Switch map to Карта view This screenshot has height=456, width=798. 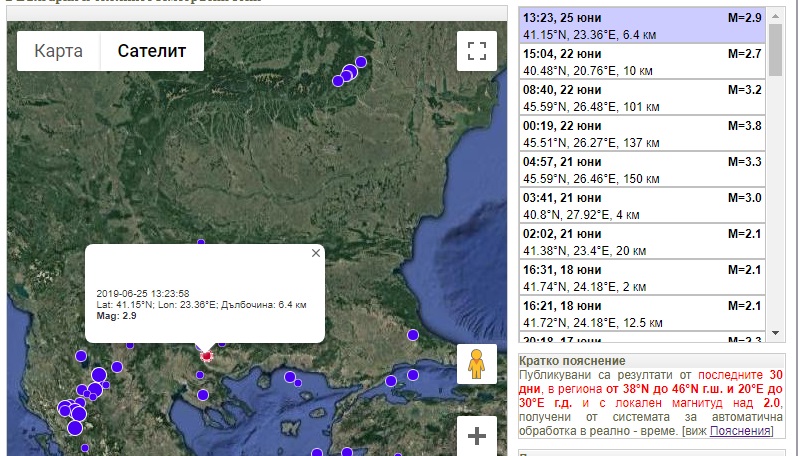click(x=59, y=51)
